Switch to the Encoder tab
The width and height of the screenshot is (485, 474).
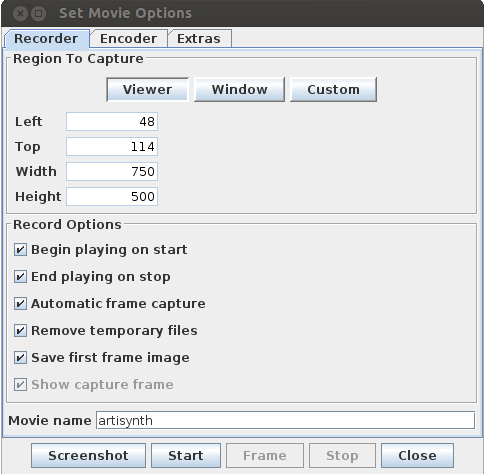click(129, 39)
